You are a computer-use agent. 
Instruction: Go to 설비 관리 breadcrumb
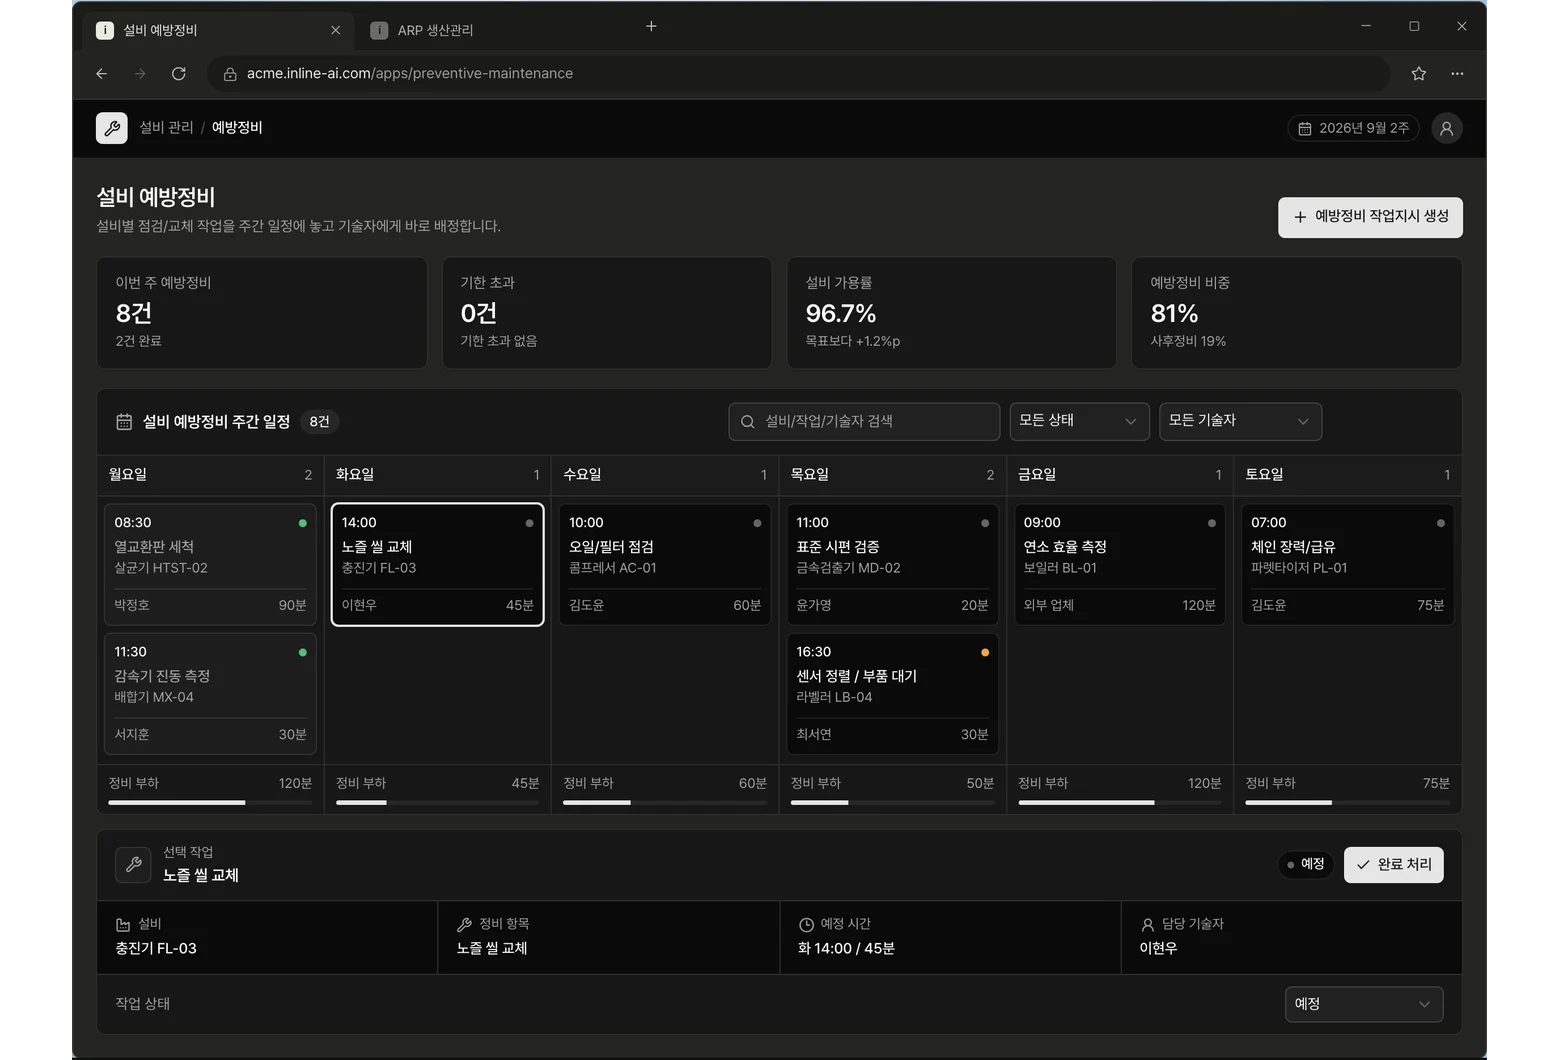[166, 127]
